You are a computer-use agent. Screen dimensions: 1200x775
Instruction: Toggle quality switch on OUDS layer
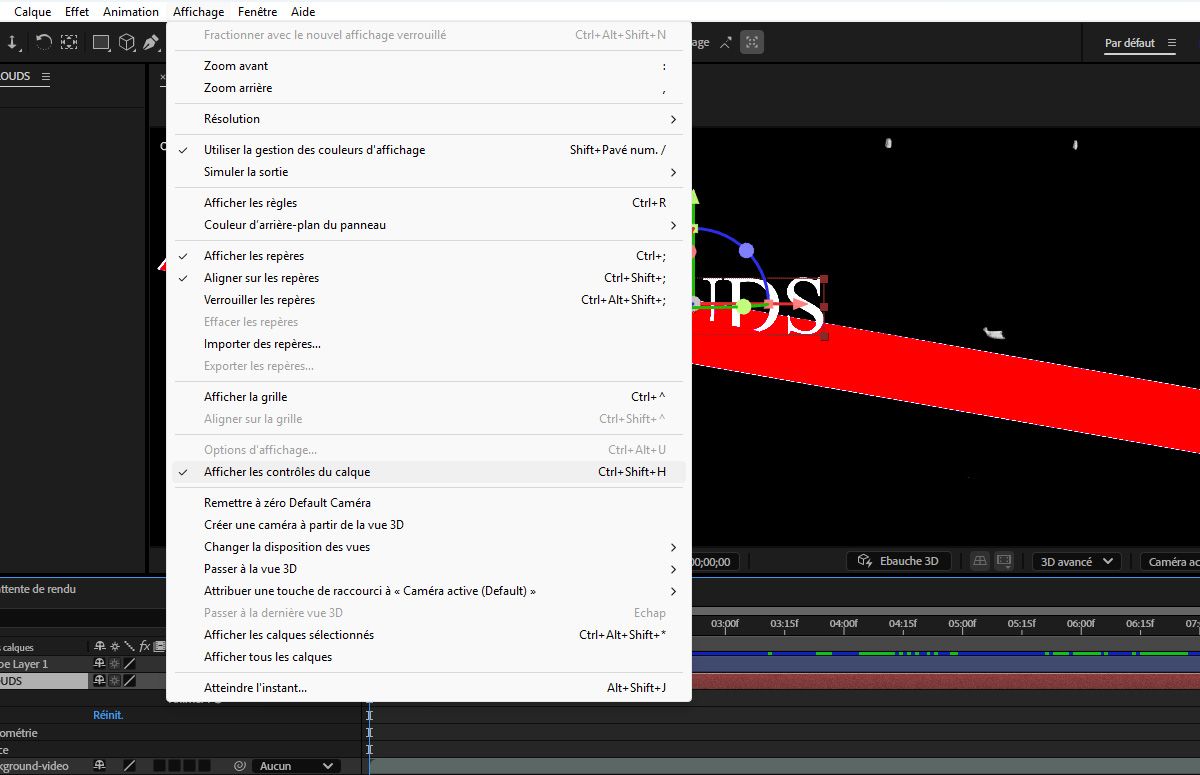[129, 681]
